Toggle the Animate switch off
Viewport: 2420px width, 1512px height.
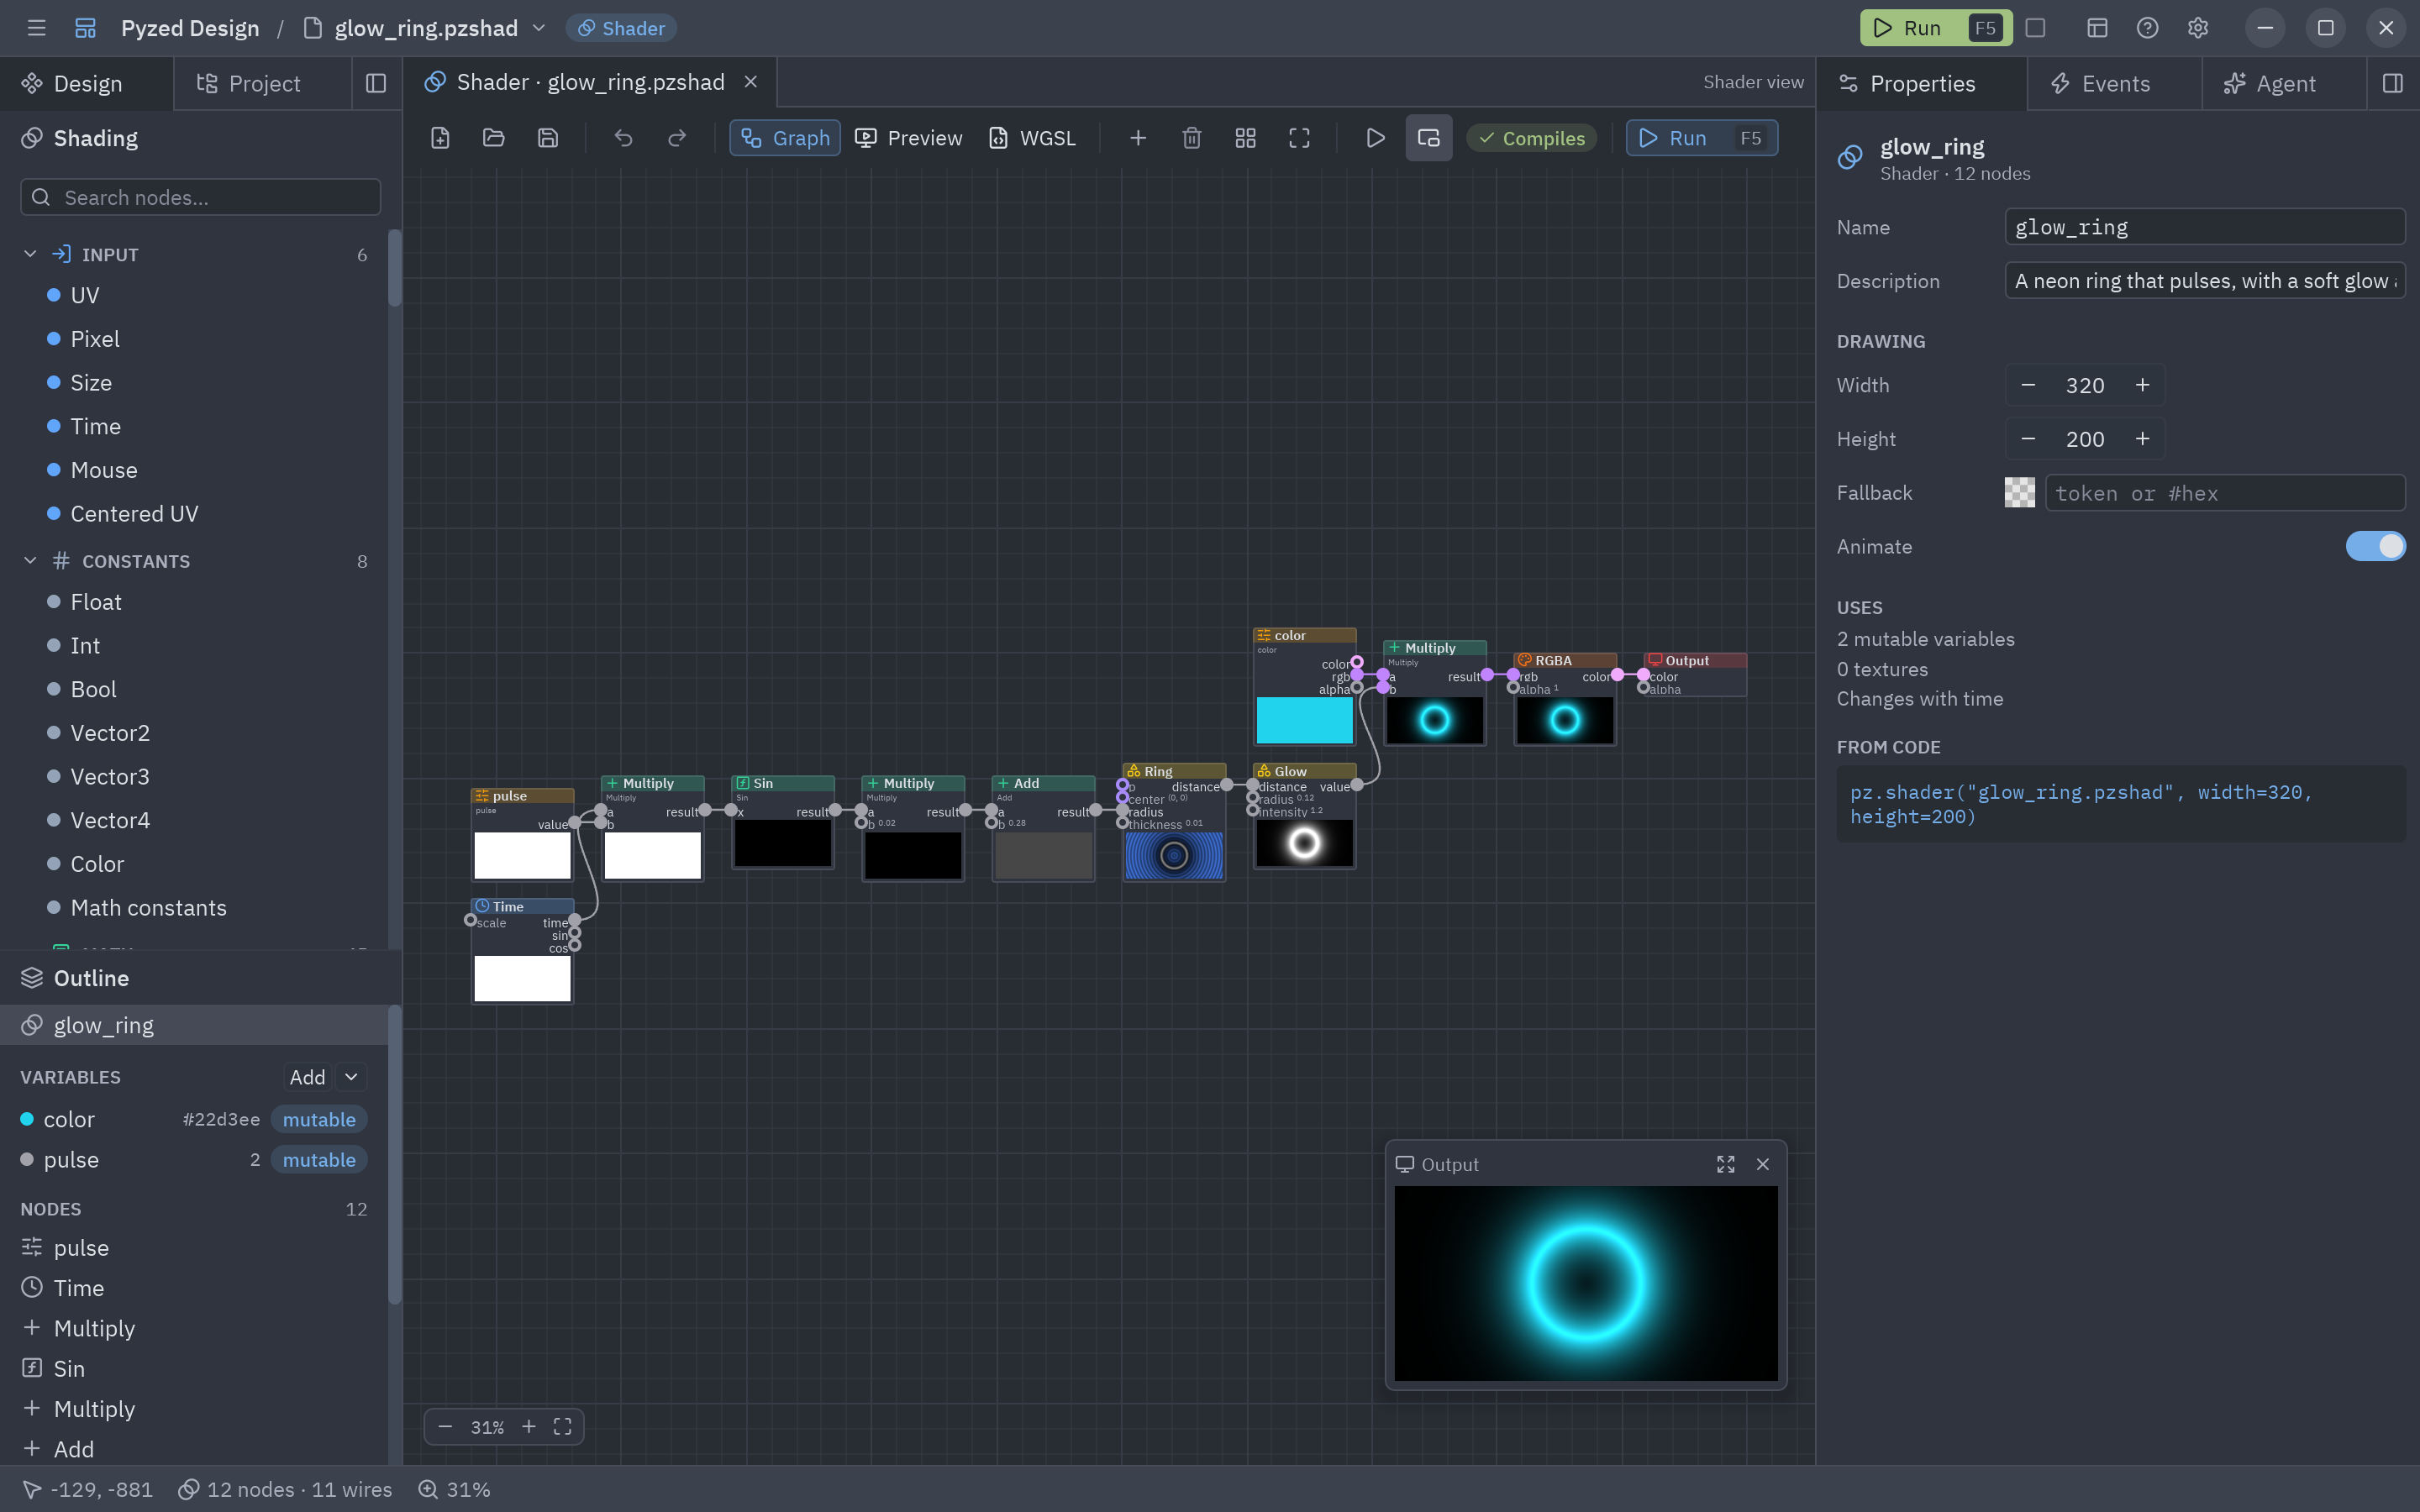tap(2375, 546)
